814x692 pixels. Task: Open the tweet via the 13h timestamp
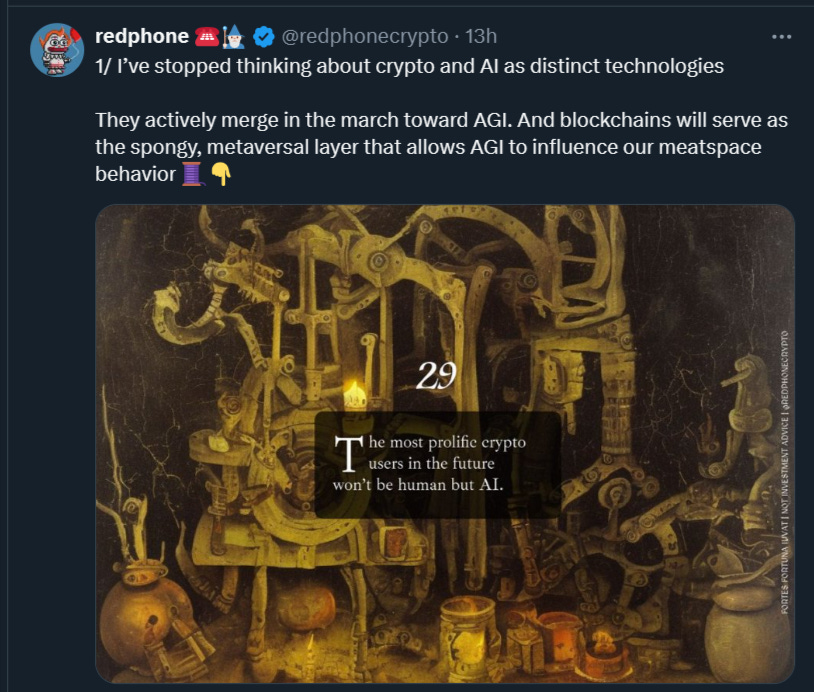pyautogui.click(x=481, y=36)
